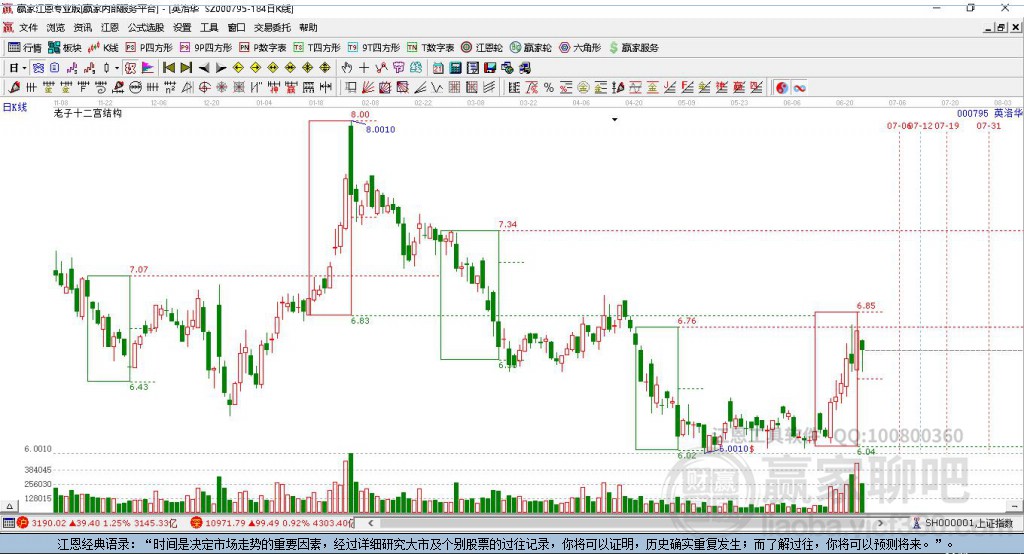Select the percent % tool icon
Image resolution: width=1024 pixels, height=554 pixels.
click(549, 88)
